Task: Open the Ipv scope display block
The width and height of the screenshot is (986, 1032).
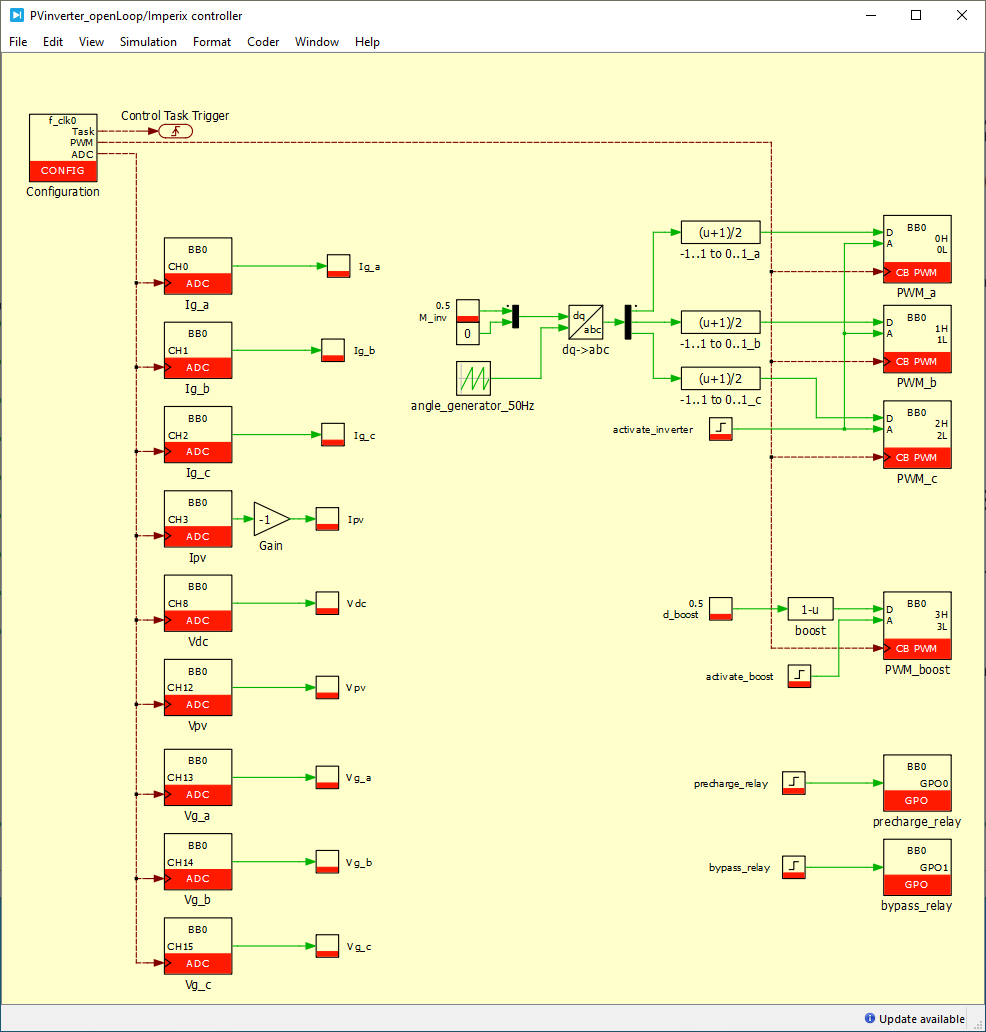Action: 327,519
